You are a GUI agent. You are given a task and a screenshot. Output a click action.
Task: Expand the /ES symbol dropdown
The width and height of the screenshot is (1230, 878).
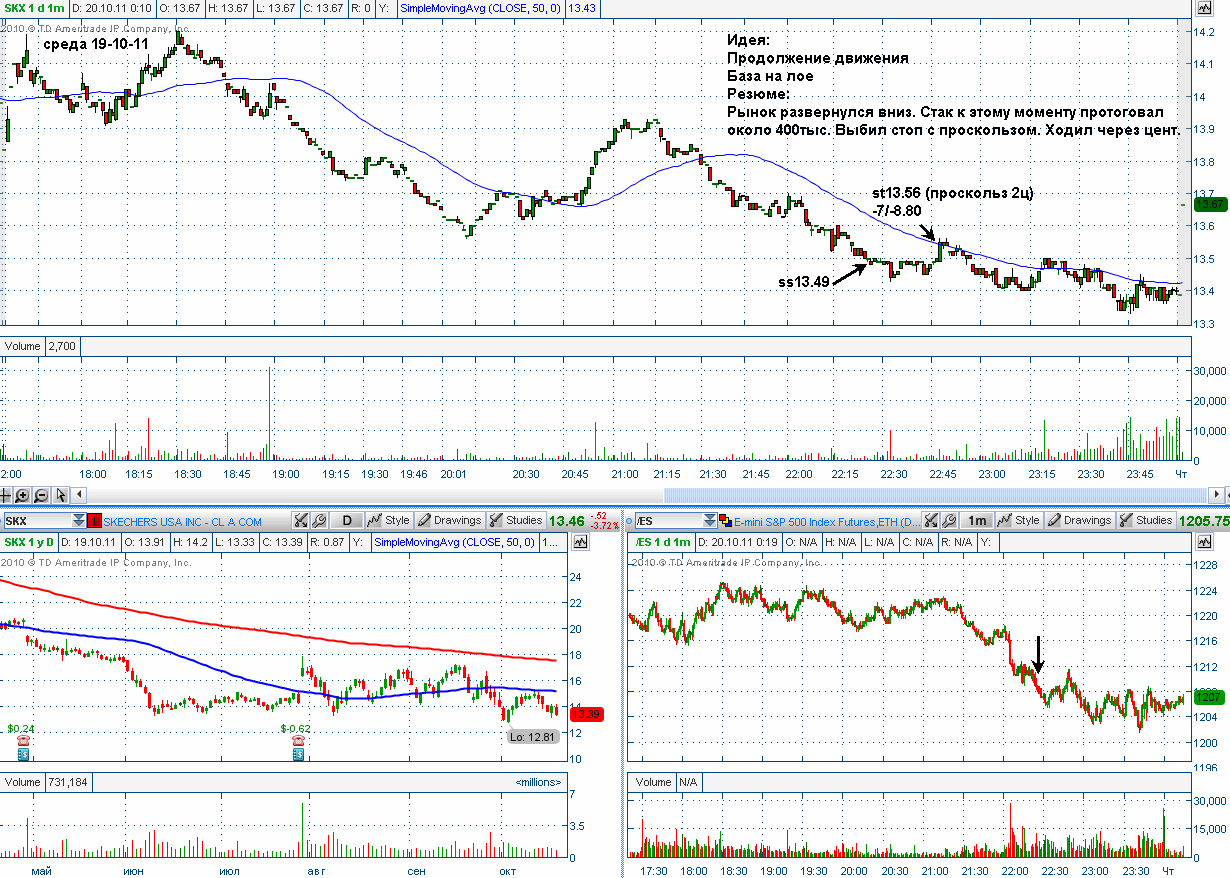[x=710, y=521]
